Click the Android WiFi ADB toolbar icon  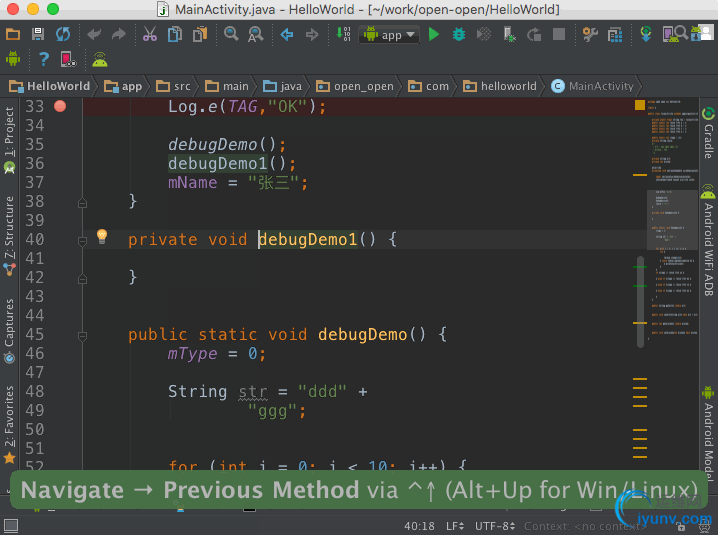(x=100, y=59)
